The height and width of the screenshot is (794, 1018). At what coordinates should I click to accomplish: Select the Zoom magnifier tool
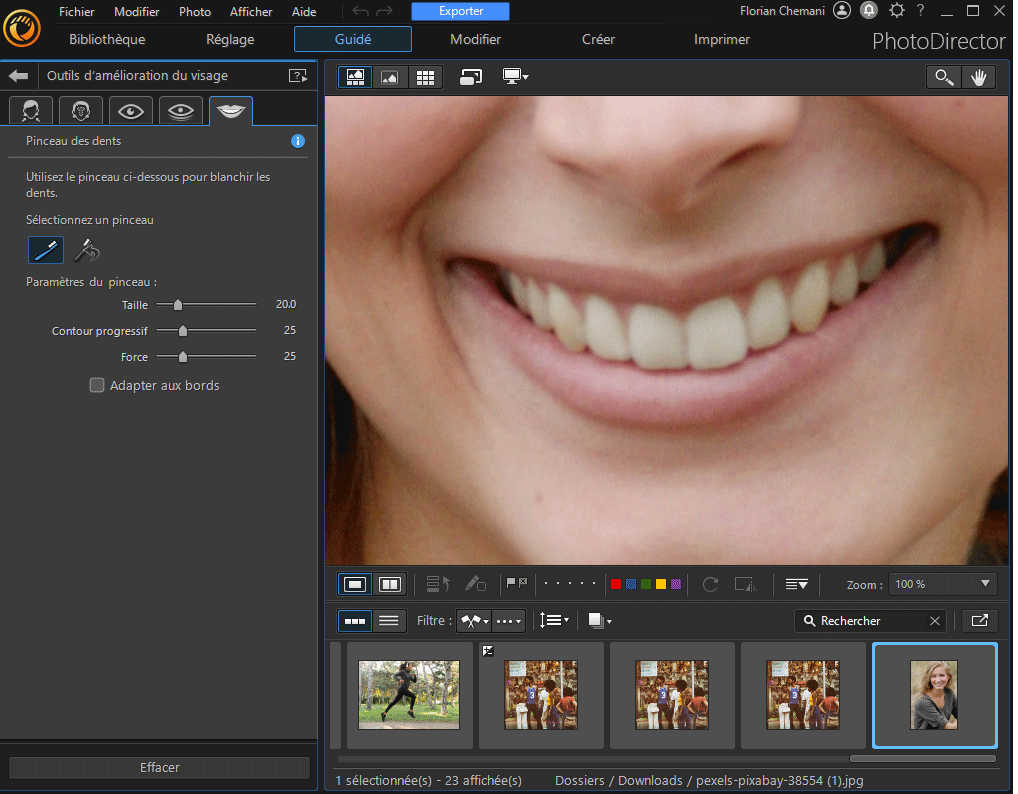coord(943,77)
